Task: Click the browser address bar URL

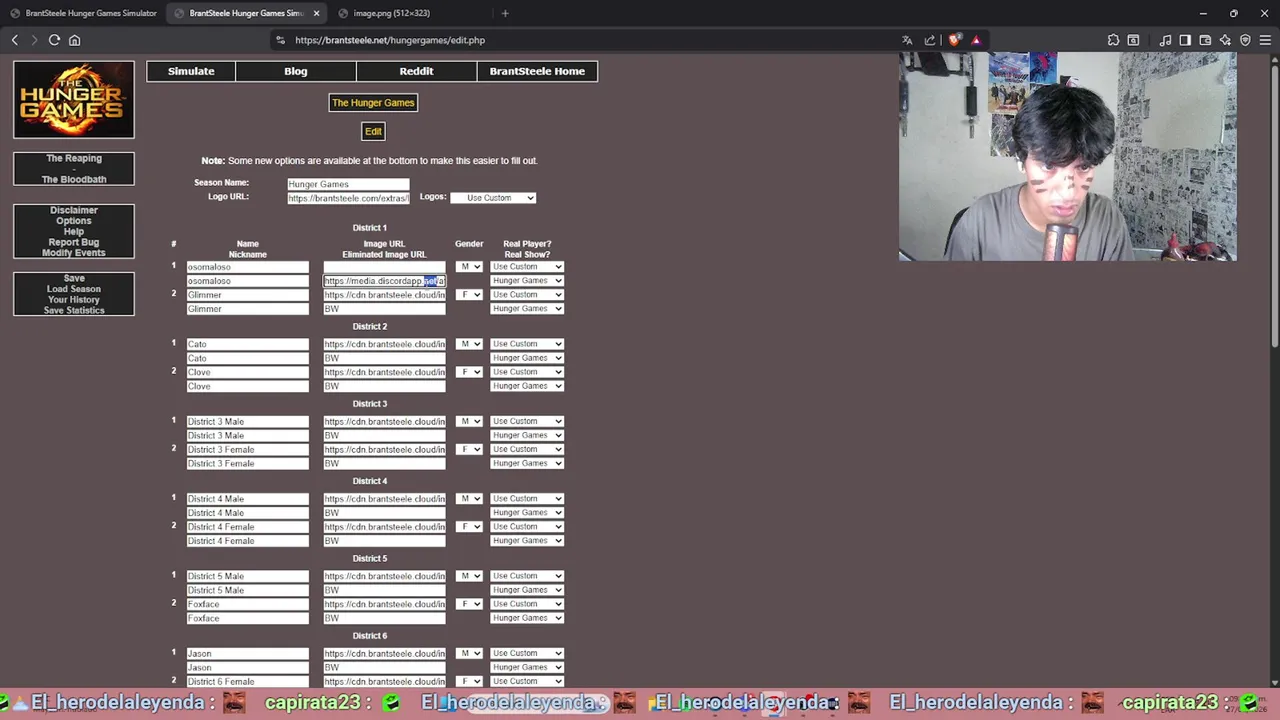Action: [390, 40]
